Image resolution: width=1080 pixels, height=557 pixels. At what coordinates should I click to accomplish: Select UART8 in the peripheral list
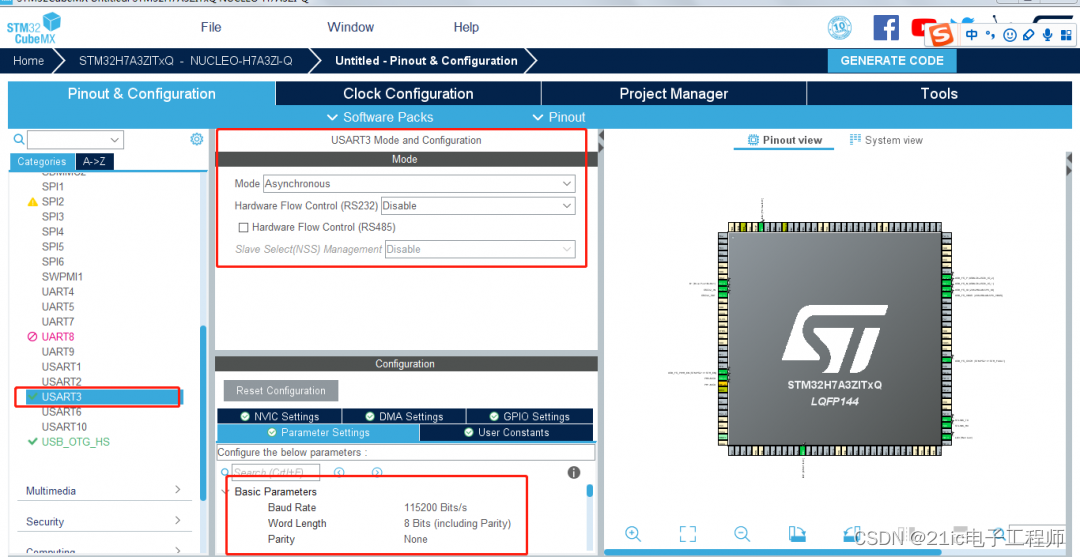(x=58, y=337)
